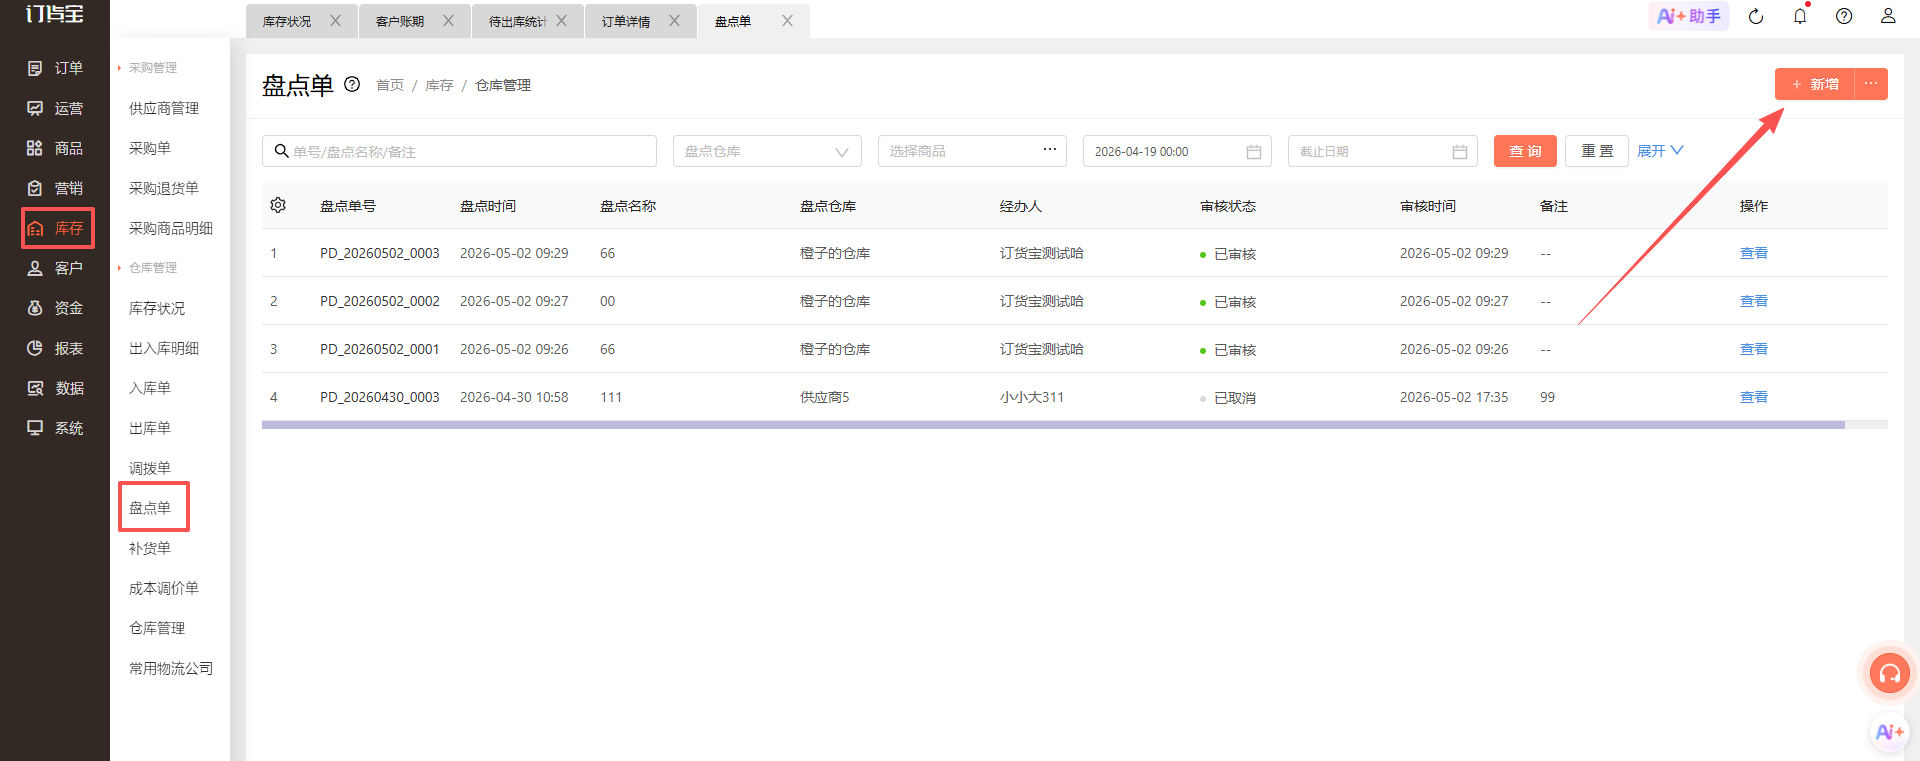Close the 待出库统计 tab

tap(561, 20)
